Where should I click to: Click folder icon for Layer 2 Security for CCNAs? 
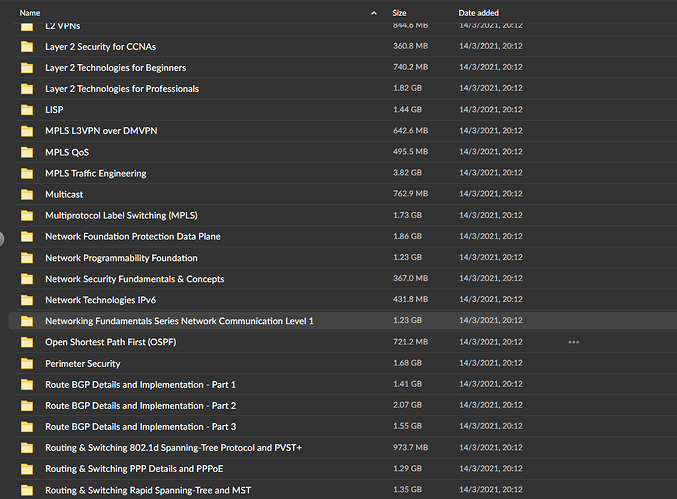pos(27,46)
